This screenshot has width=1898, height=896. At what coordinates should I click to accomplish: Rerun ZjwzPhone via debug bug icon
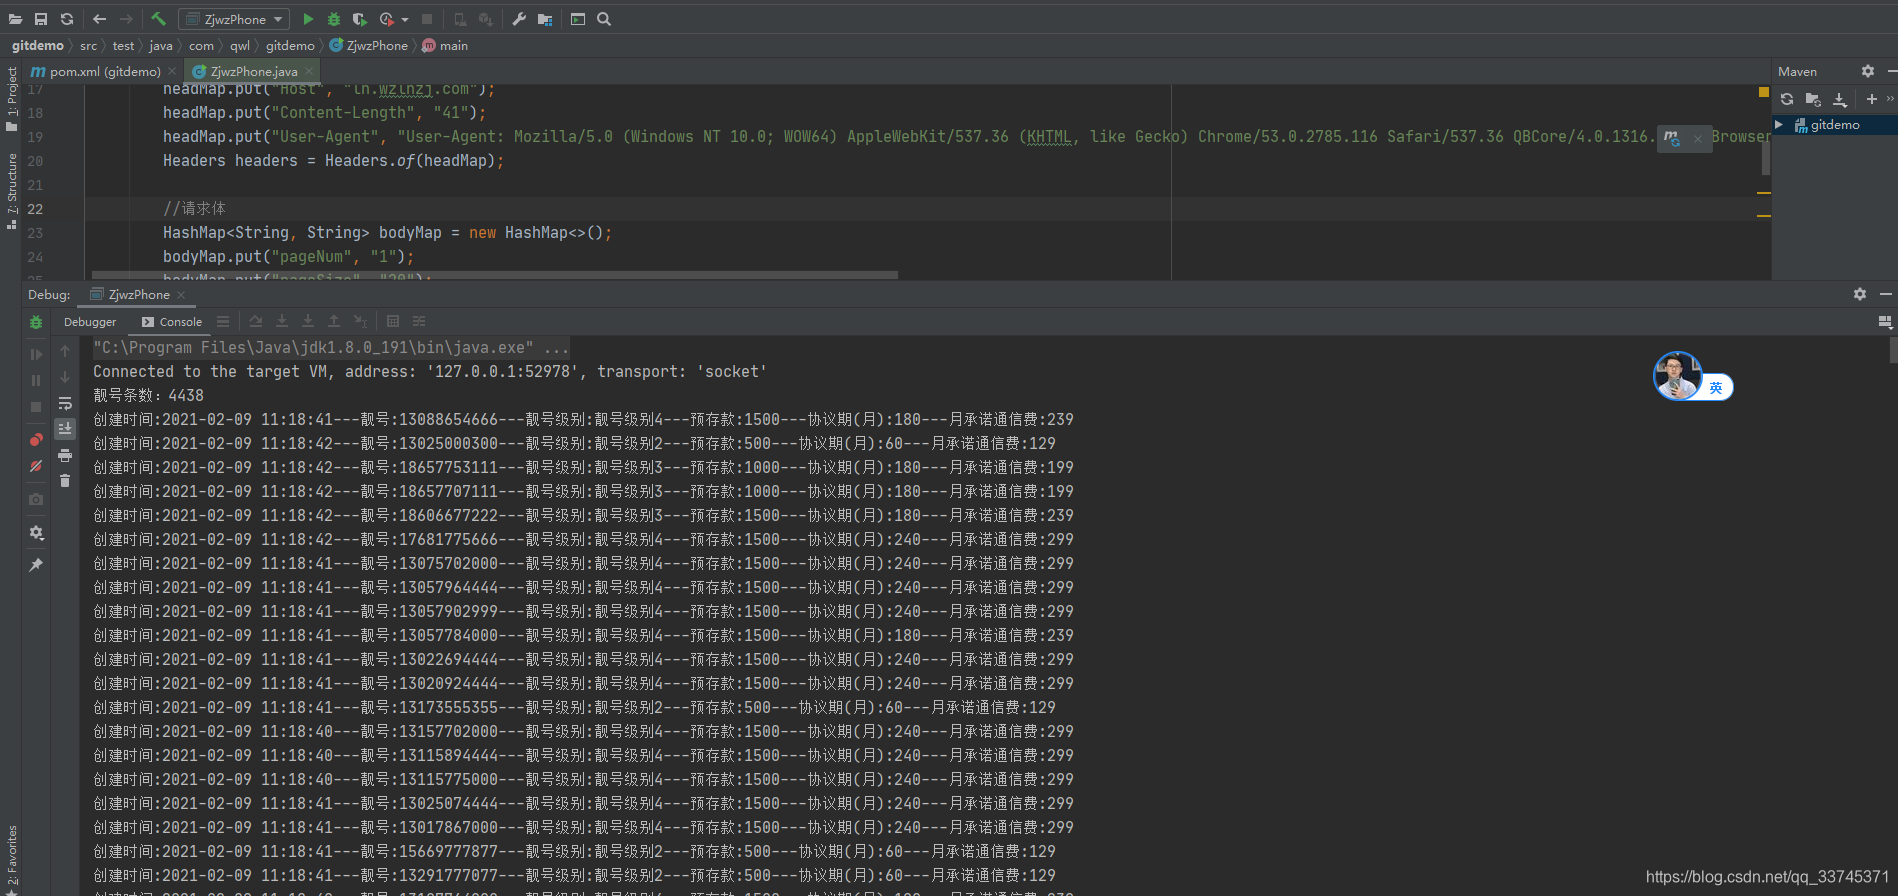(x=36, y=322)
